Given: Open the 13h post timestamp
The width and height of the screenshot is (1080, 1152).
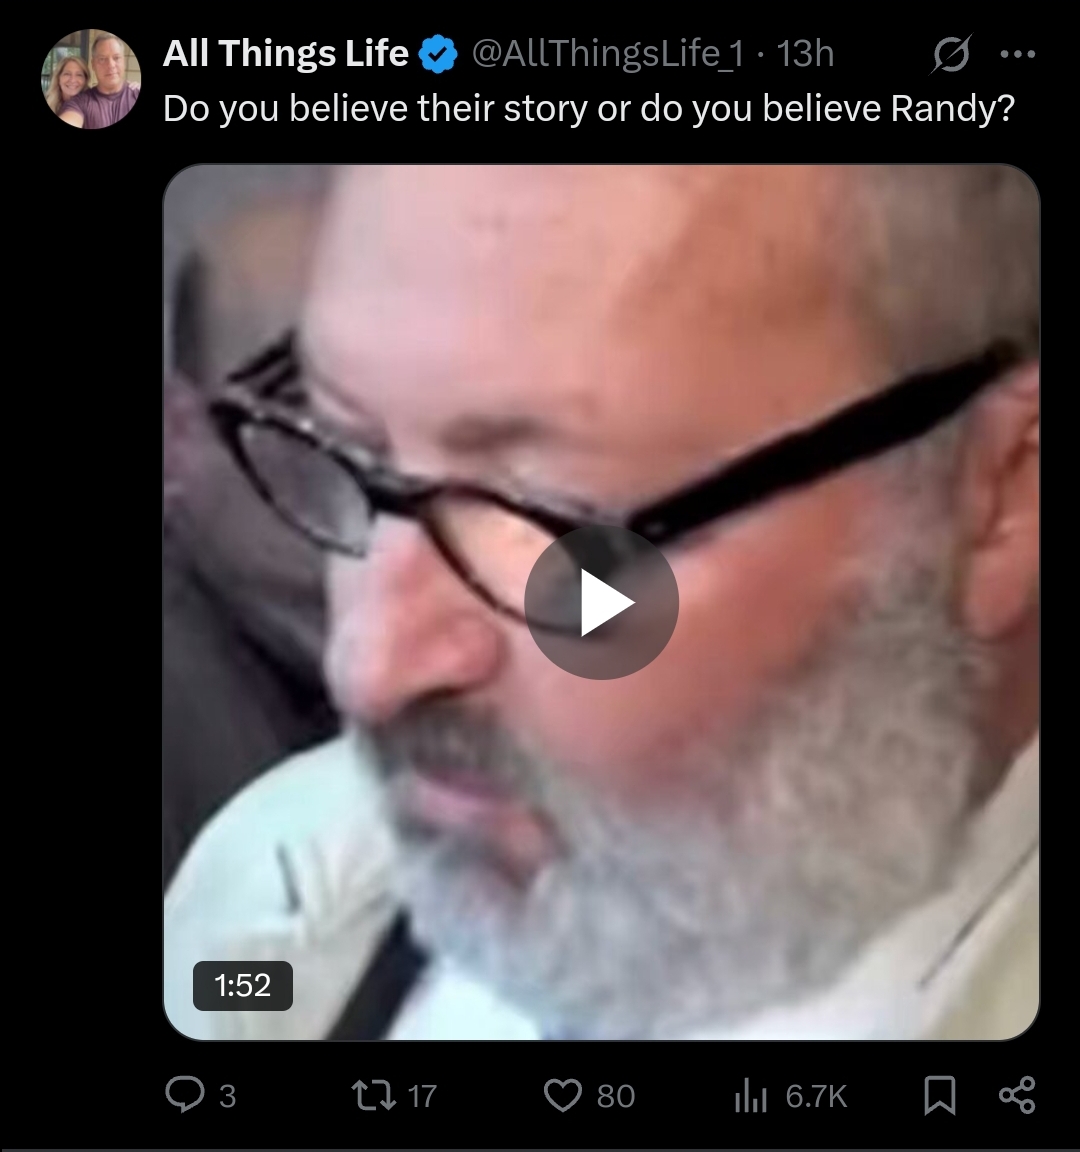Looking at the screenshot, I should pos(805,53).
